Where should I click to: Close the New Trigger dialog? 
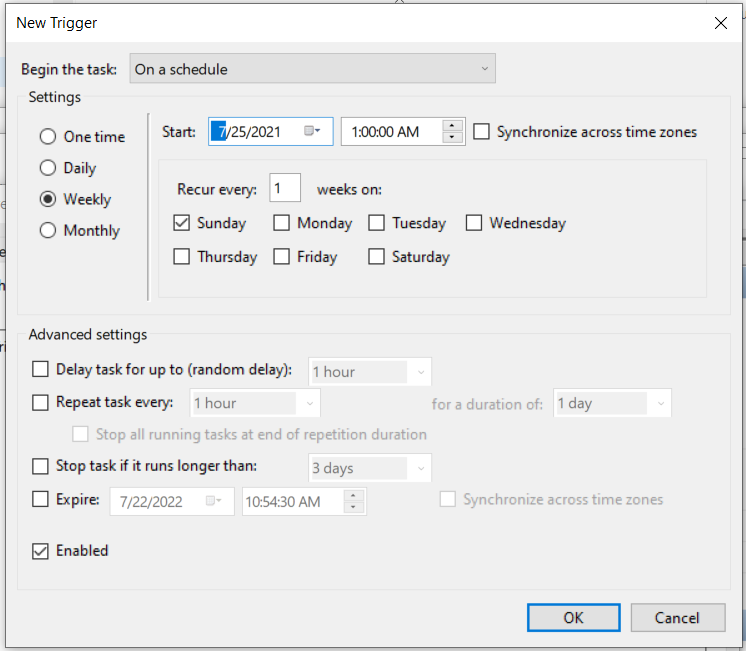point(720,23)
